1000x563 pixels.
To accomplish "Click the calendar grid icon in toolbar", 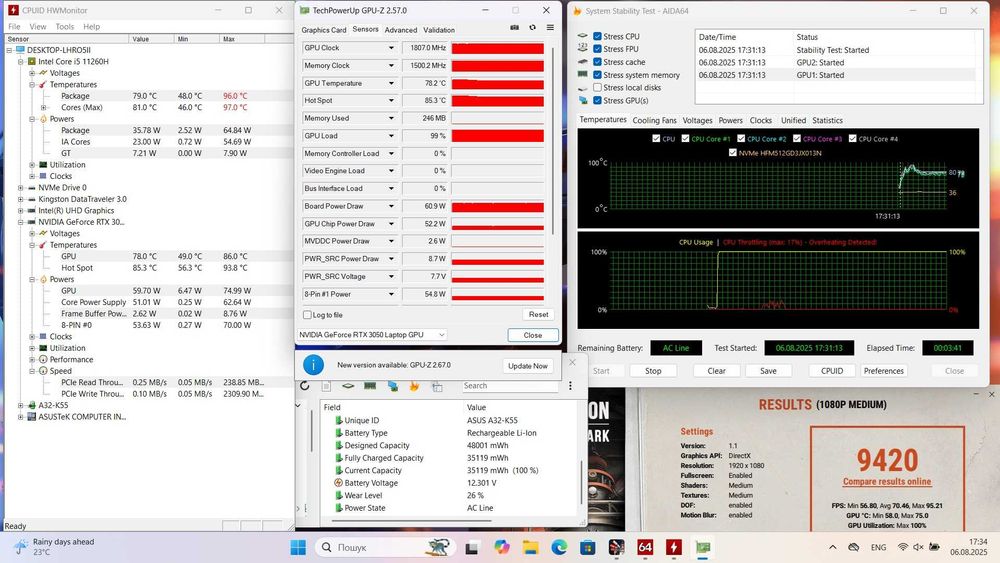I will 437,386.
